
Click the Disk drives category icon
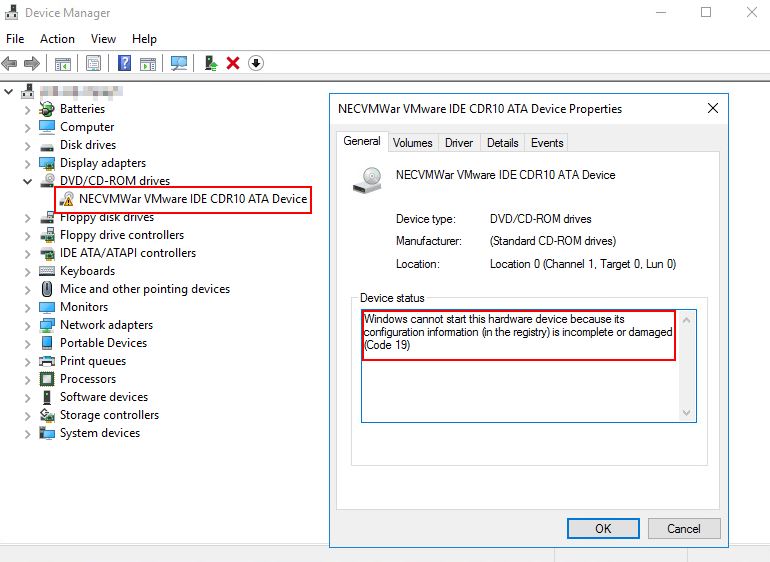point(47,146)
